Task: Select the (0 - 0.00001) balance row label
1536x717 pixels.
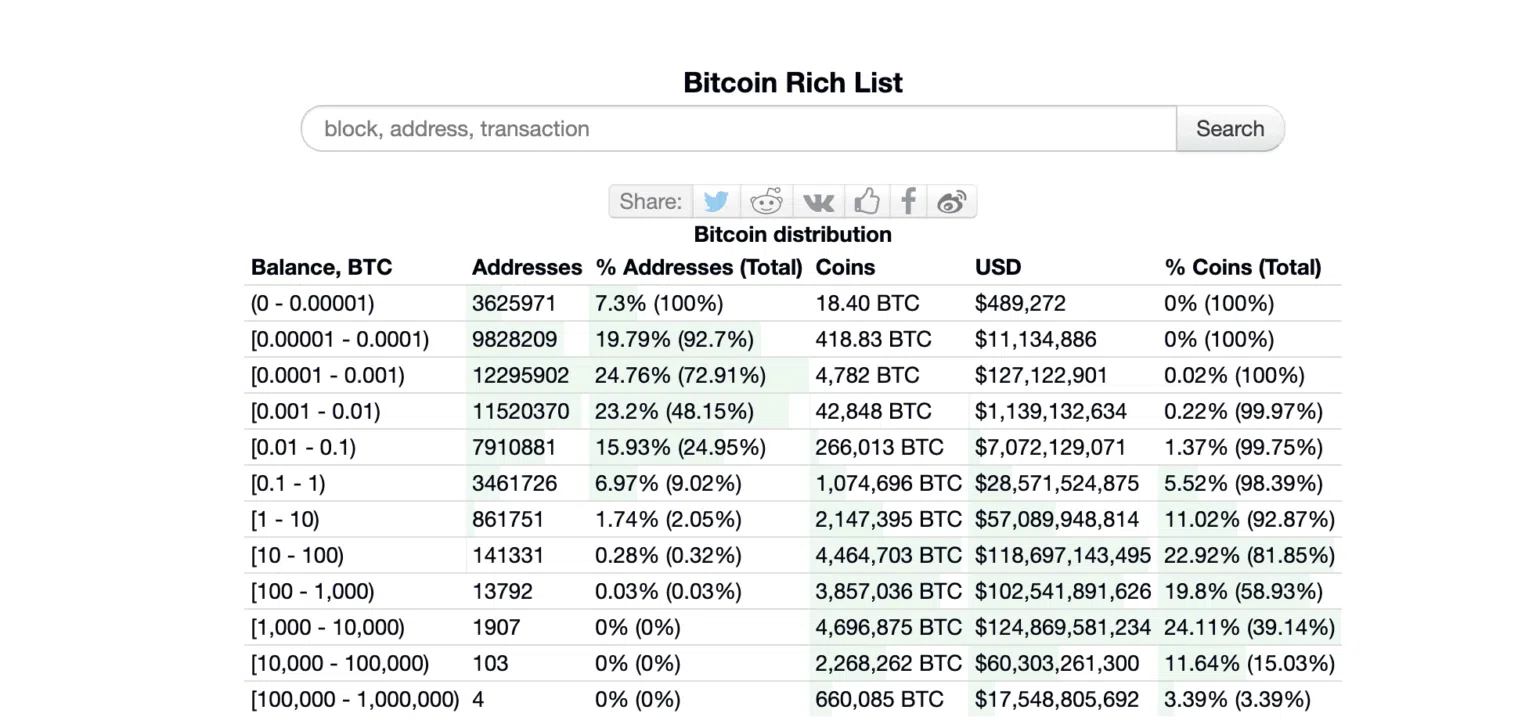Action: (x=313, y=303)
